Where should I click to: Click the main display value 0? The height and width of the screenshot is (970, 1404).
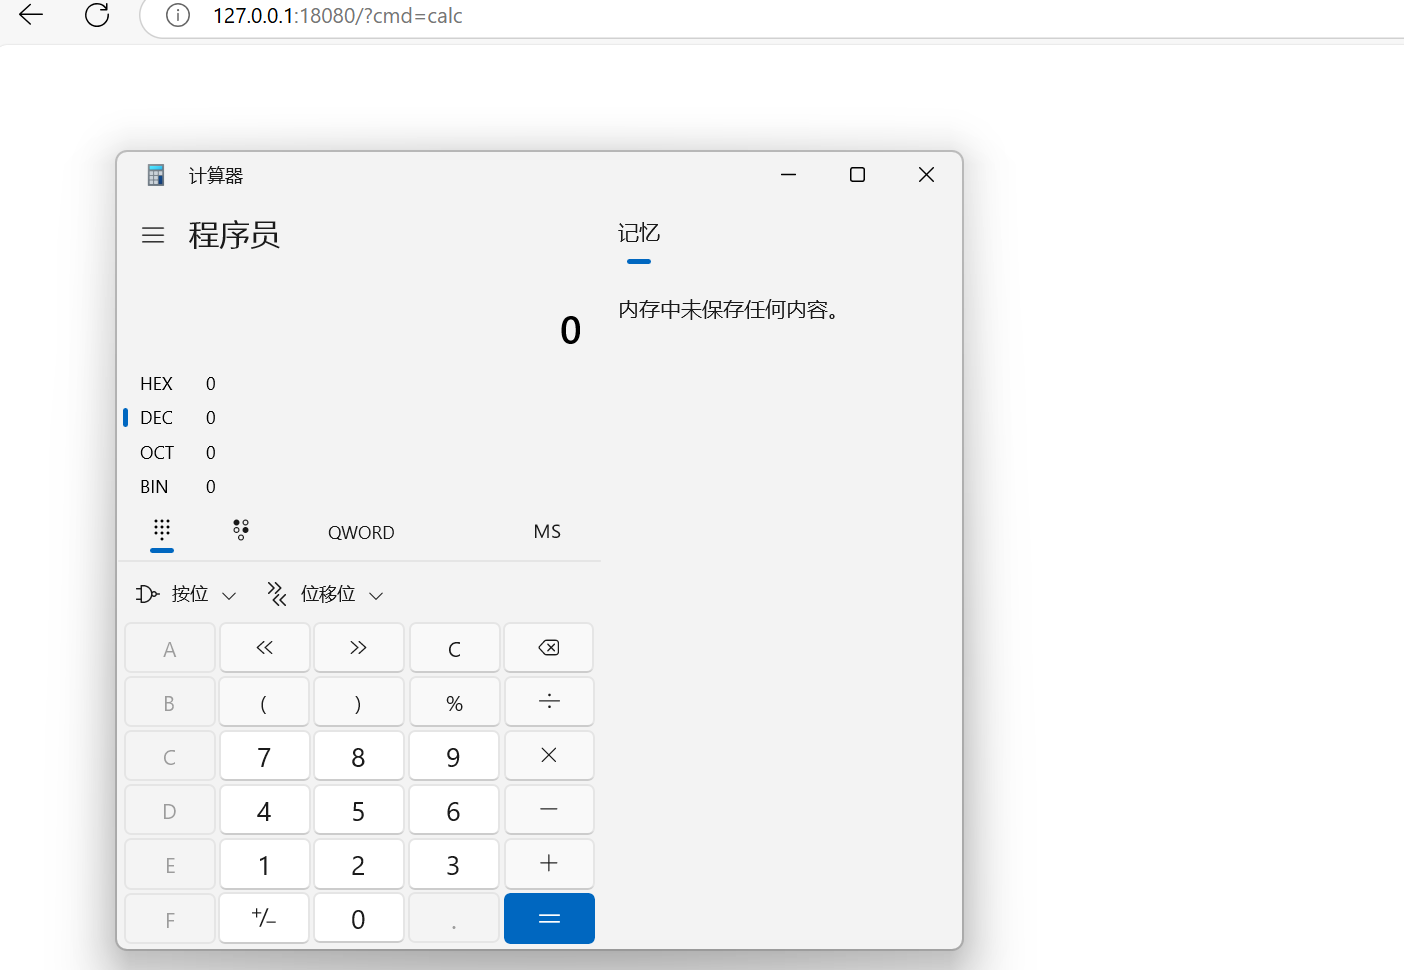click(x=570, y=330)
